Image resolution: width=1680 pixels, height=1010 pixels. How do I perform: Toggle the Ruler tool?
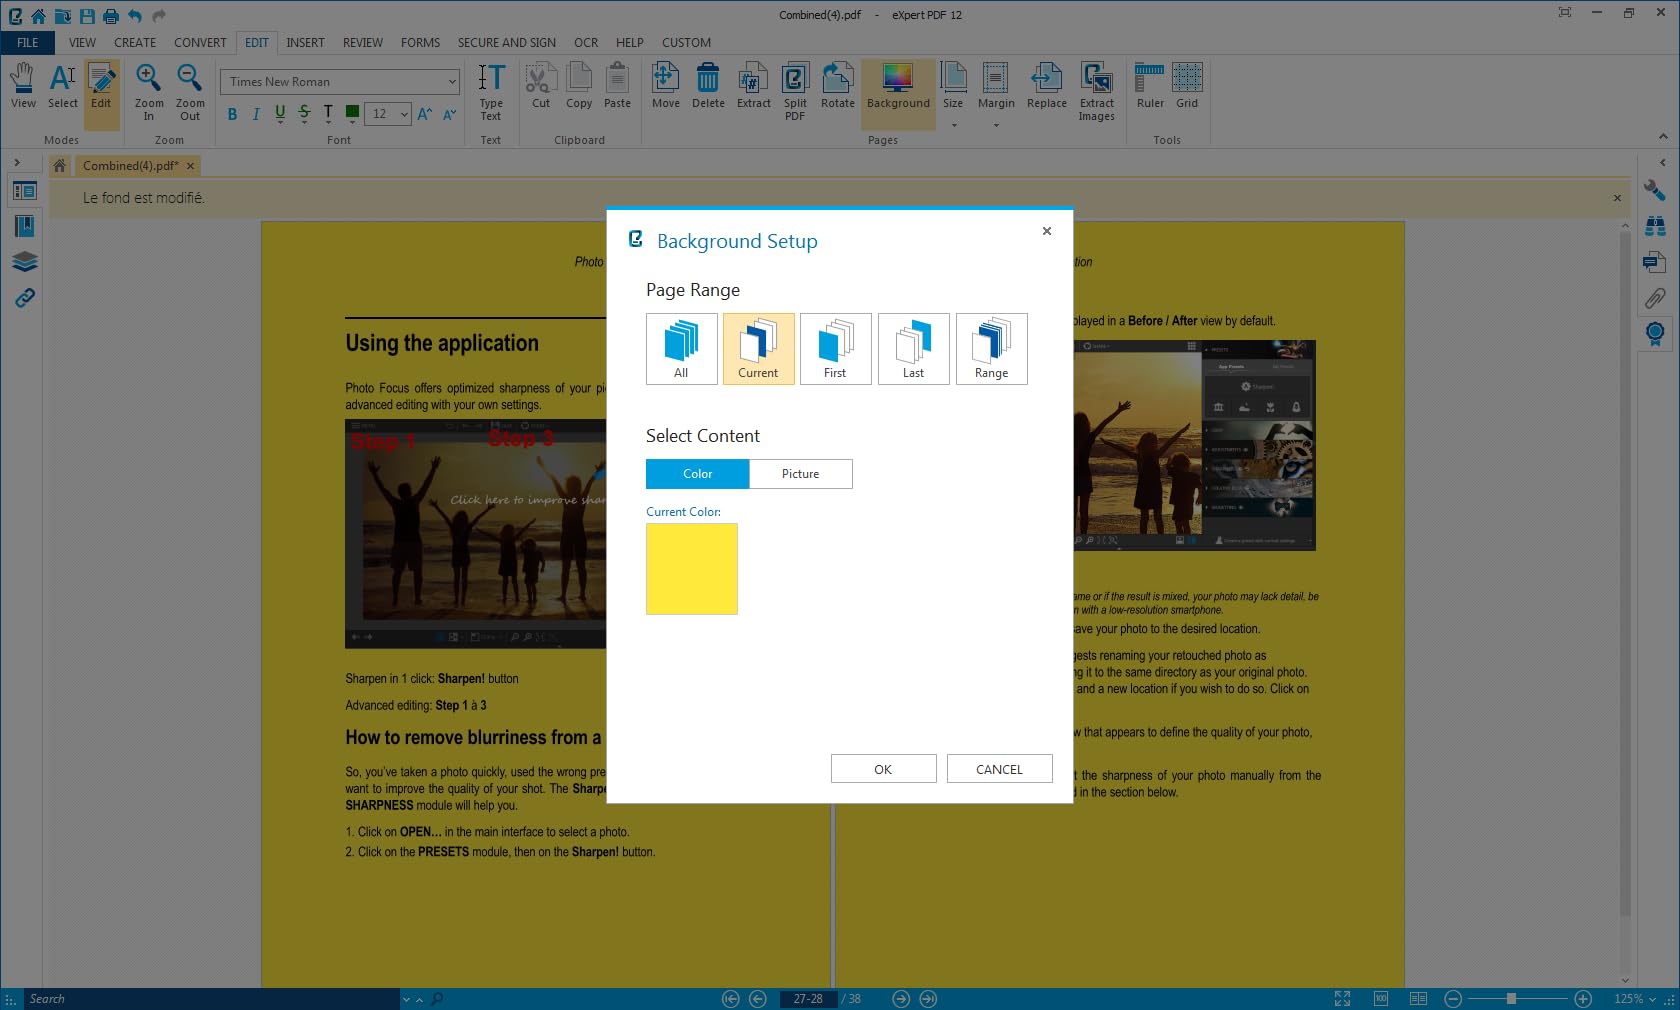1150,86
